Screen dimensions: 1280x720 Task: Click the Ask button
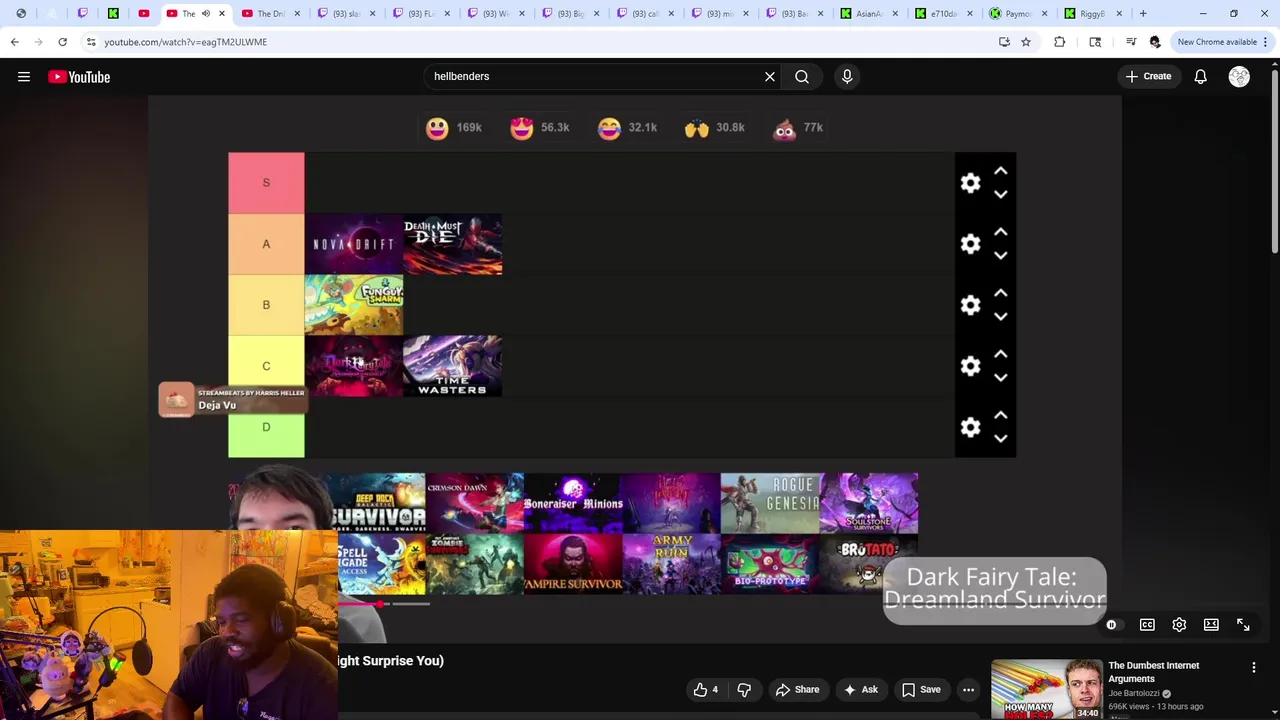coord(860,689)
